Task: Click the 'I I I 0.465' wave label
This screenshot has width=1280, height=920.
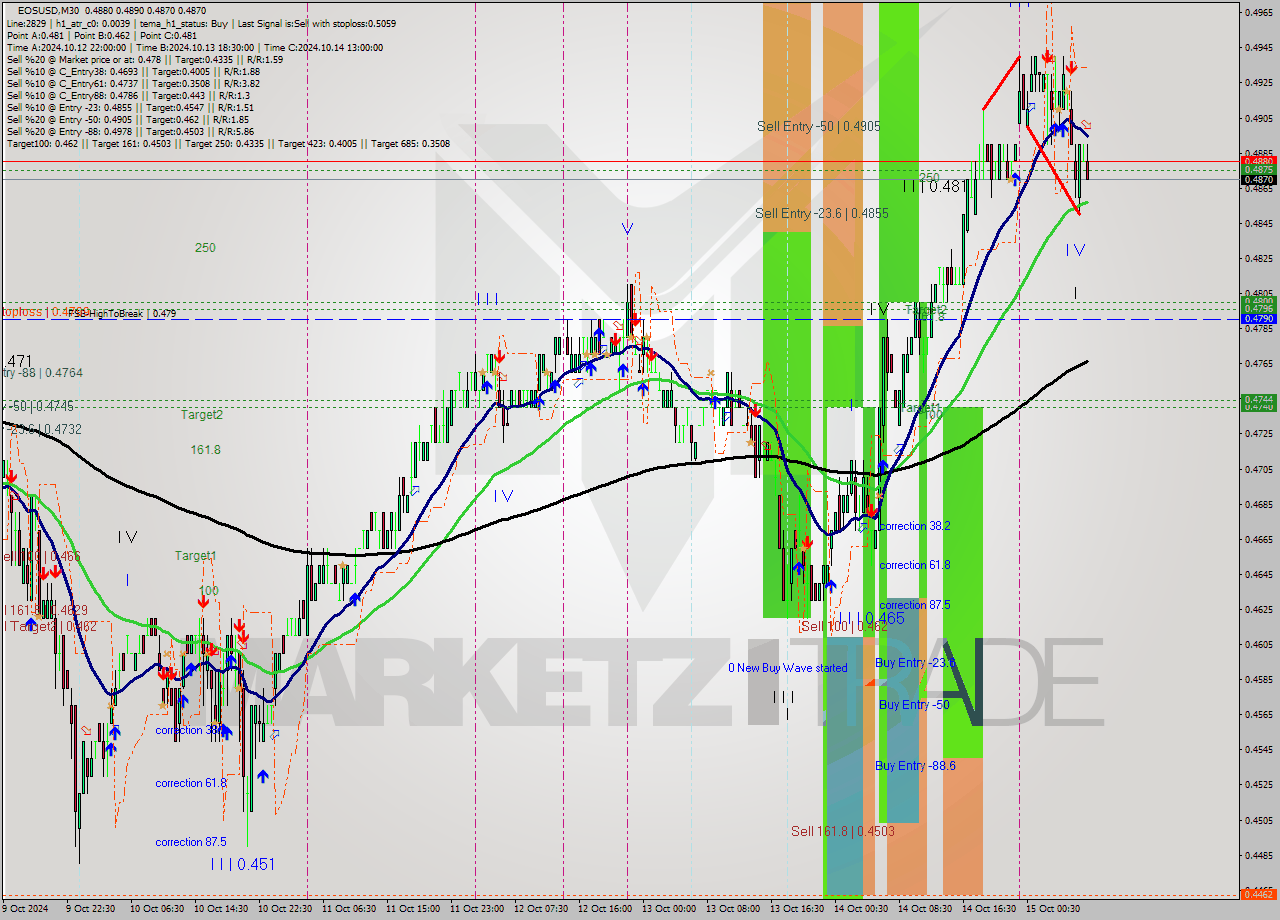Action: click(871, 618)
